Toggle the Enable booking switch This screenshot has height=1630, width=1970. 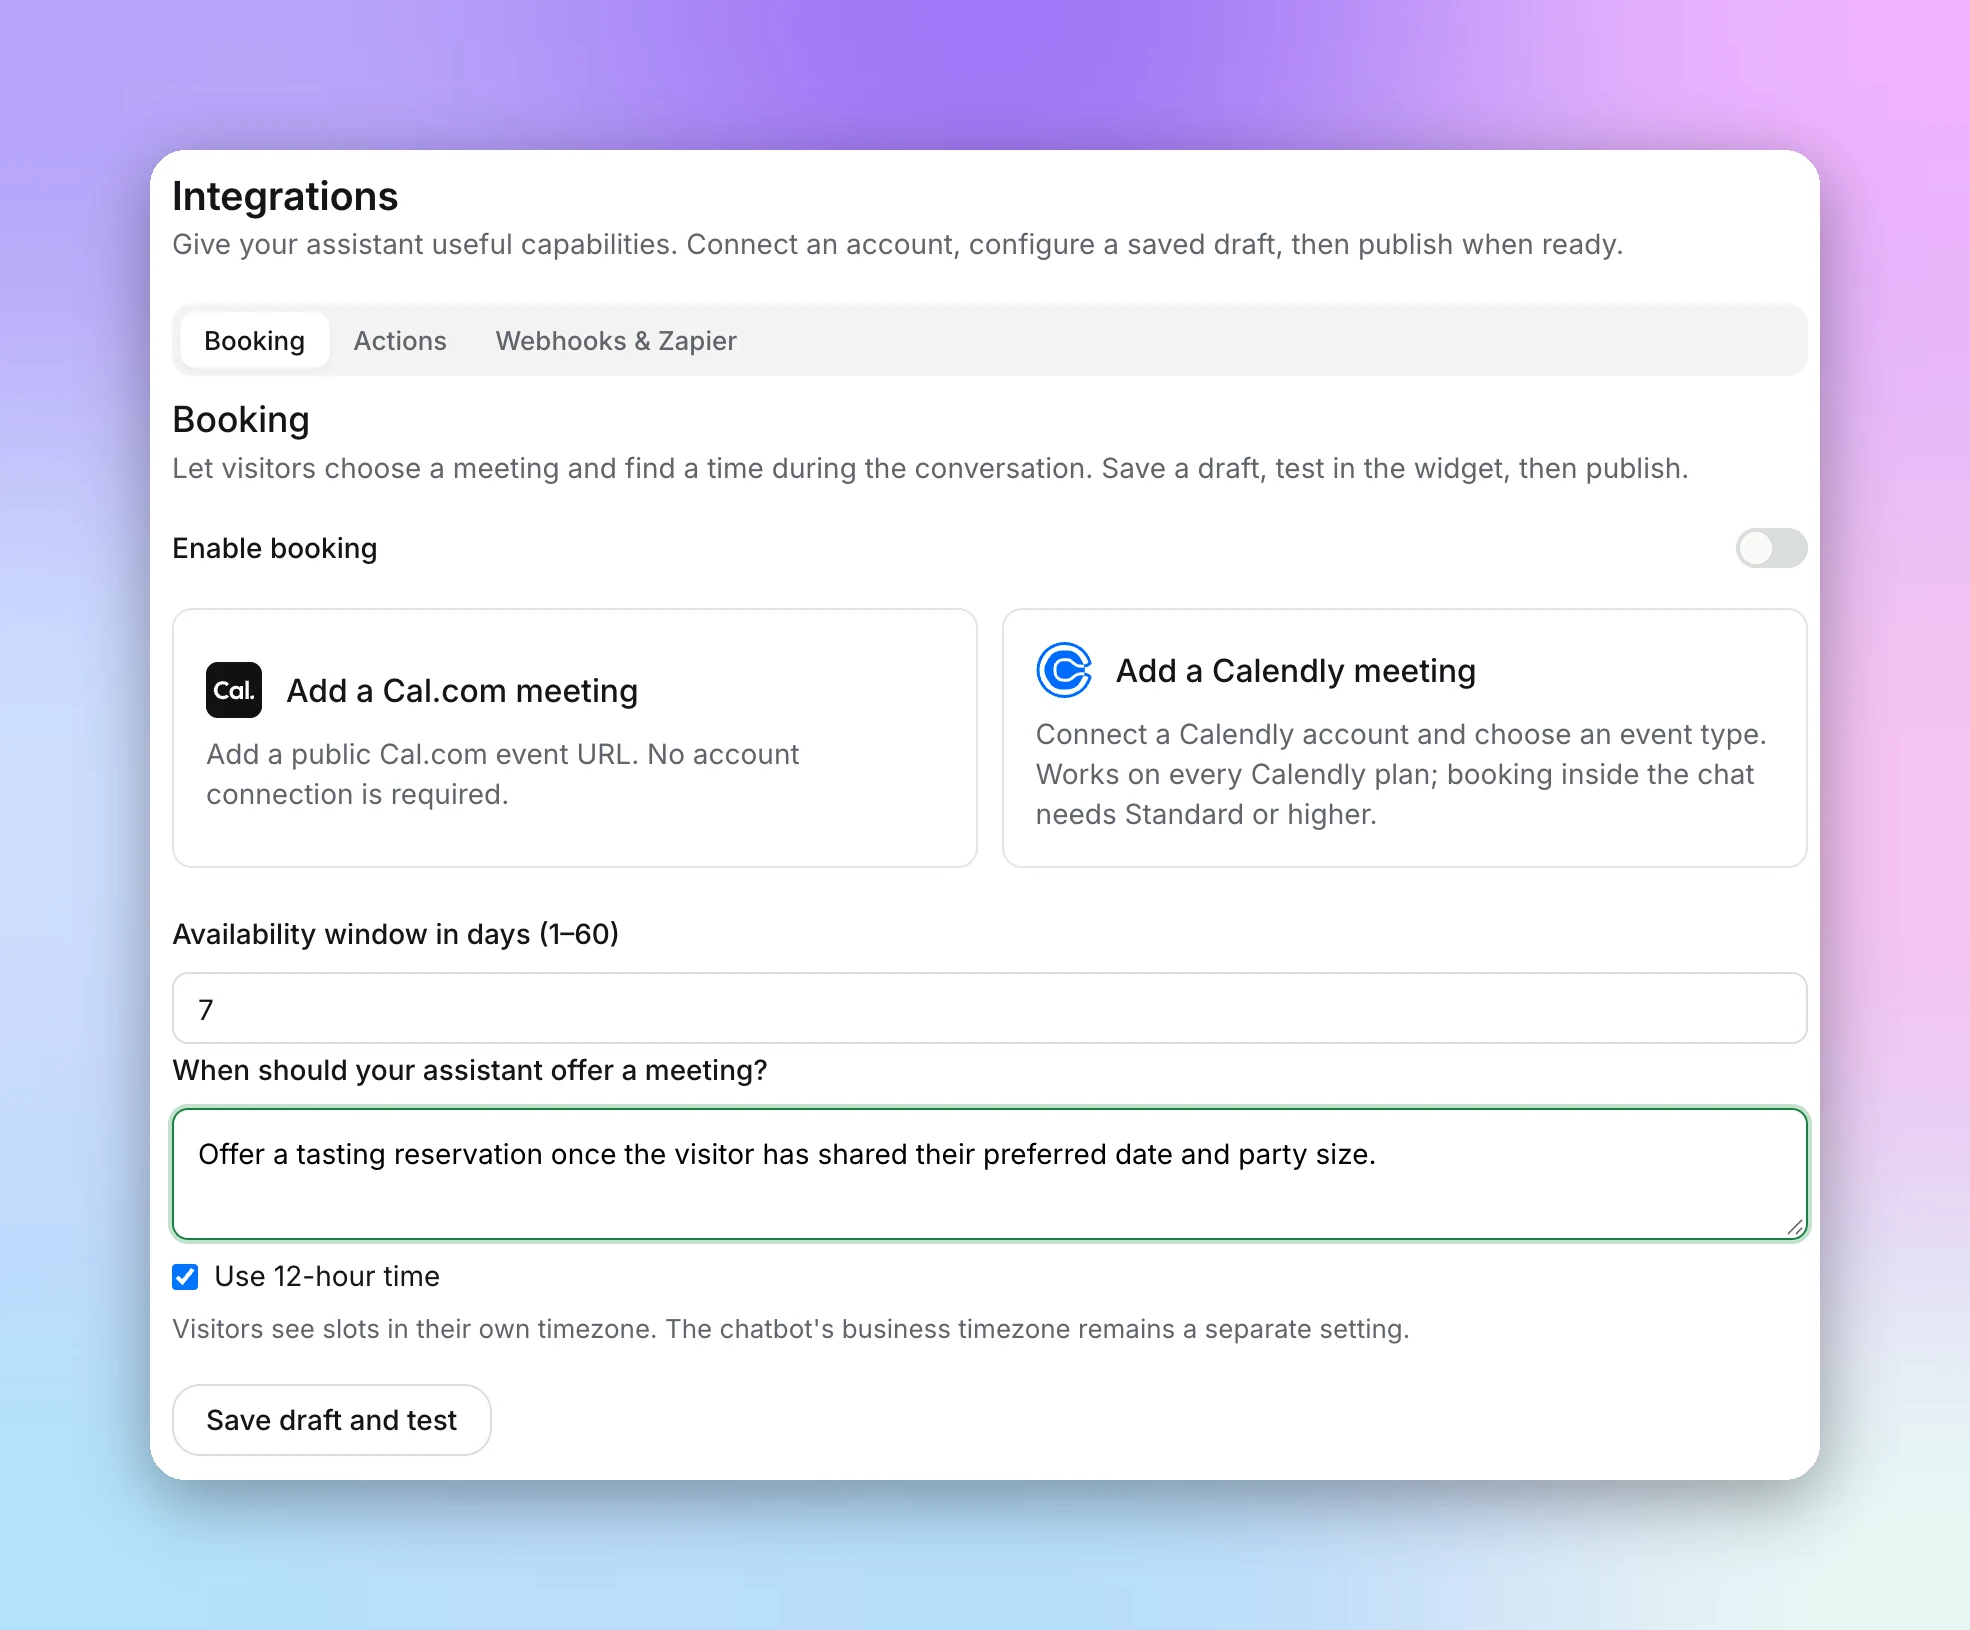click(1771, 548)
